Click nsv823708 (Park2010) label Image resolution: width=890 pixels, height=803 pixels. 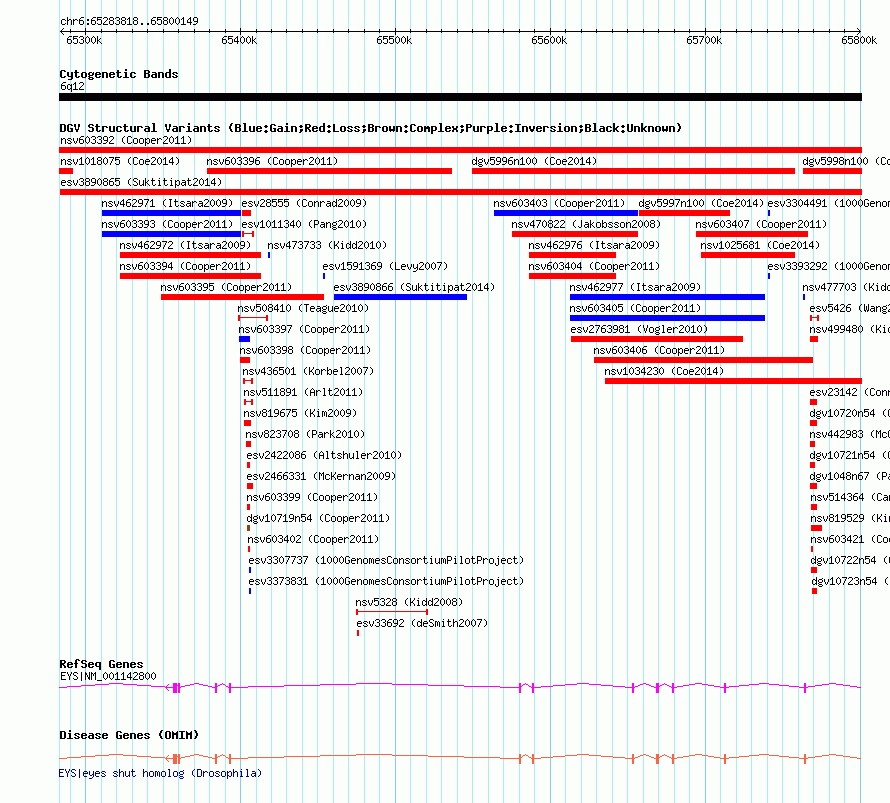(305, 434)
